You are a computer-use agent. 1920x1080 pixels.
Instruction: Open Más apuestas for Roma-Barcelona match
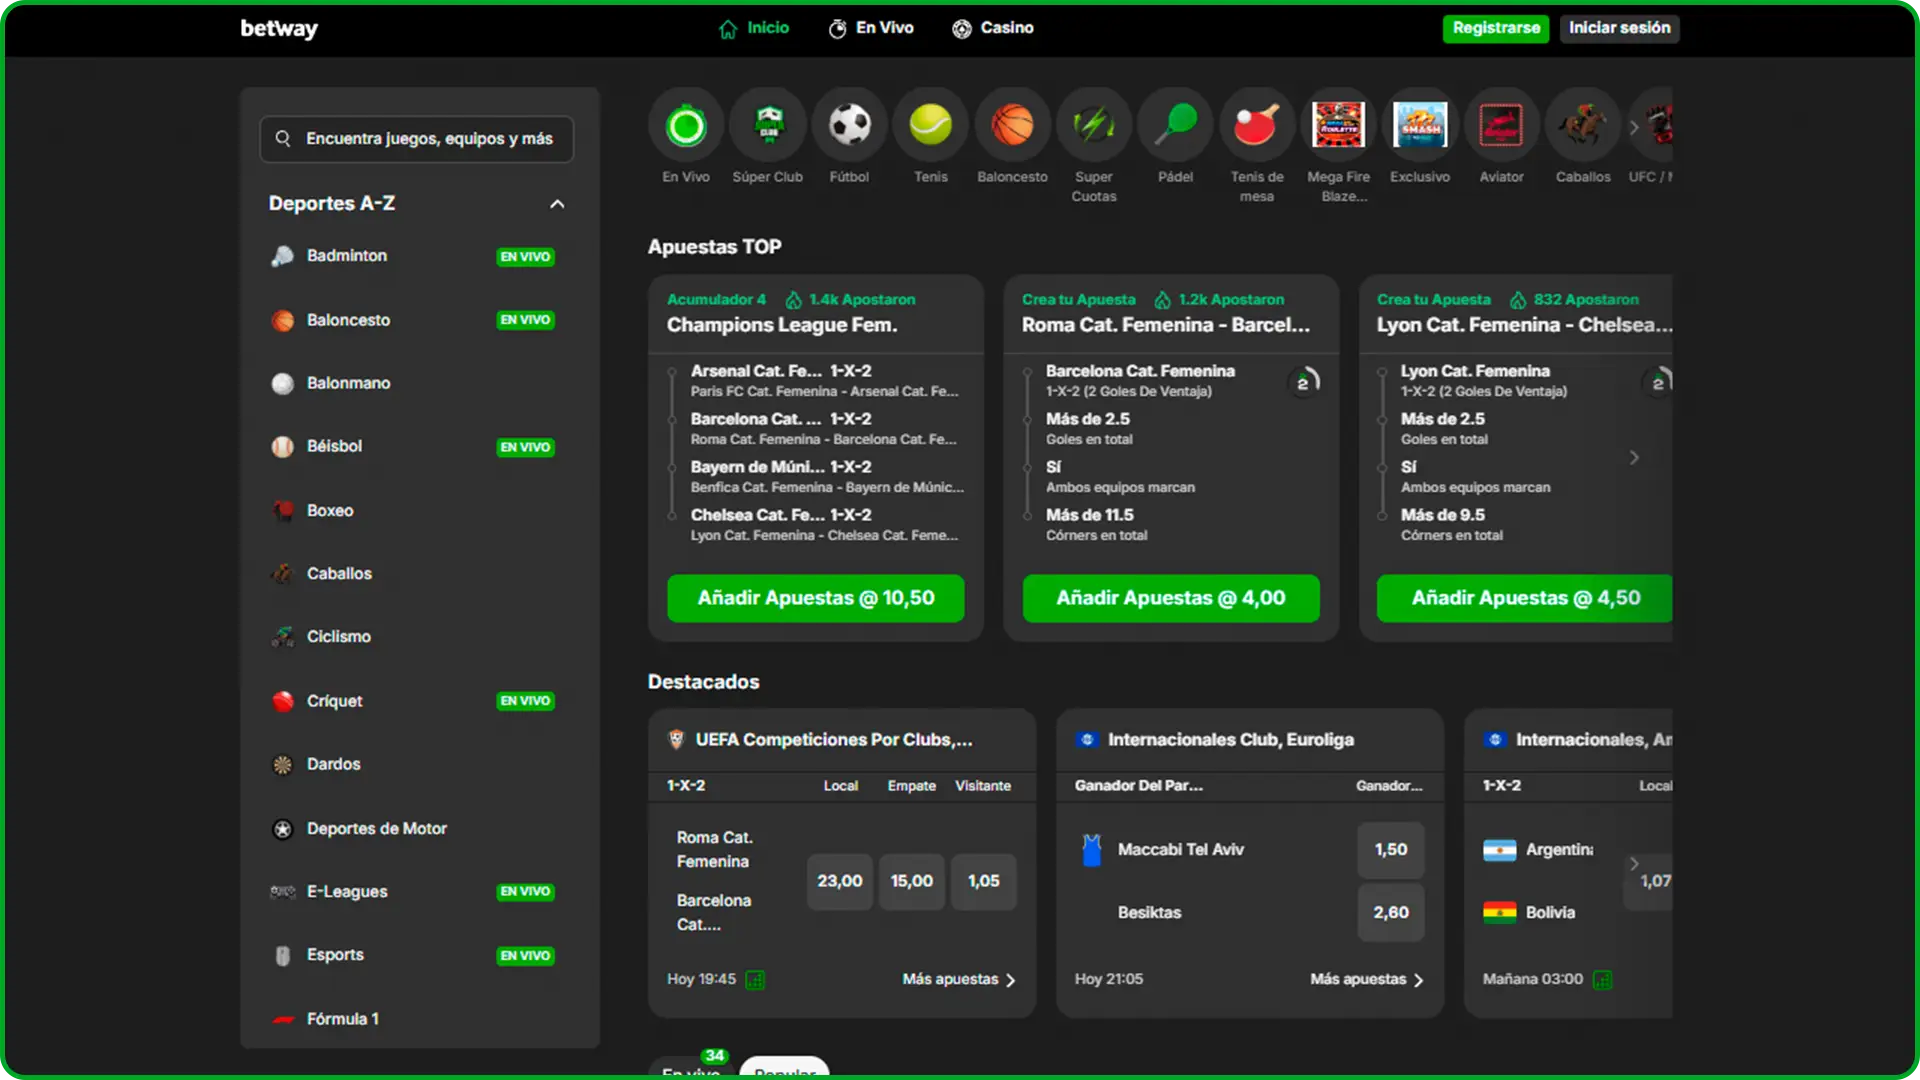959,979
